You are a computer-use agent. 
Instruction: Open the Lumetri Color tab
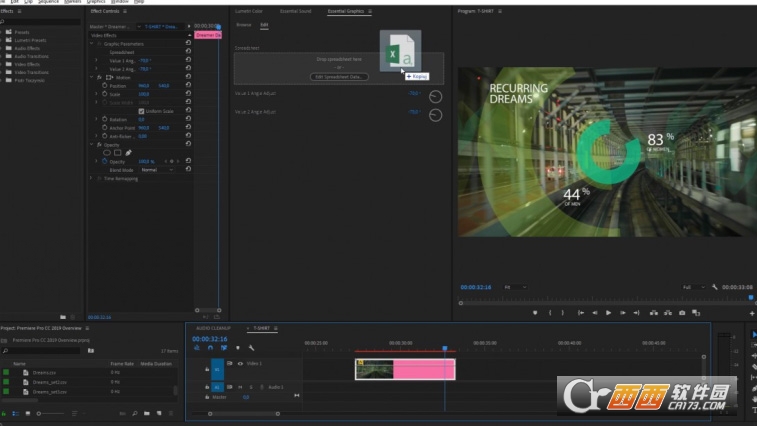point(249,11)
